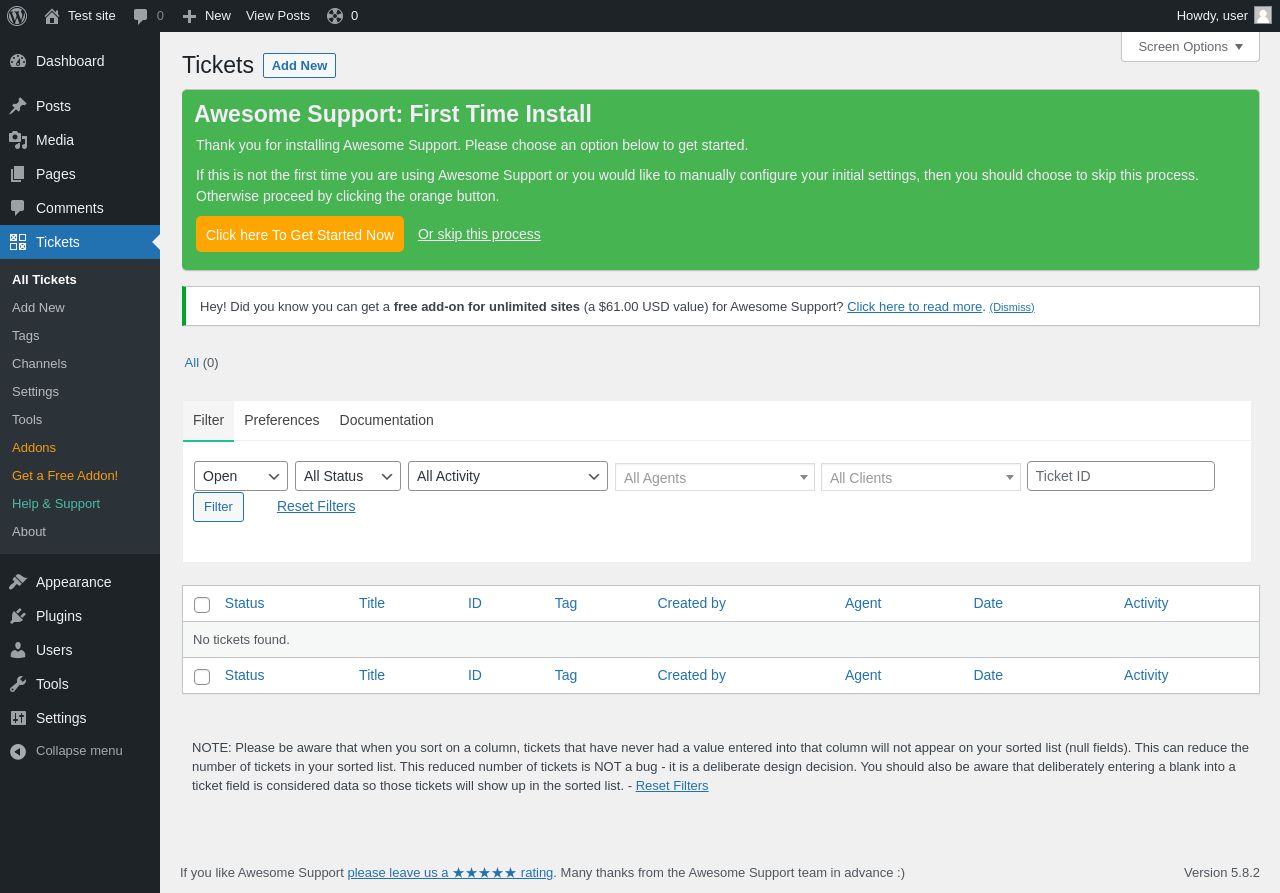Check the select-all checkbox in table header
Screen dimensions: 1280x893
pyautogui.click(x=202, y=605)
